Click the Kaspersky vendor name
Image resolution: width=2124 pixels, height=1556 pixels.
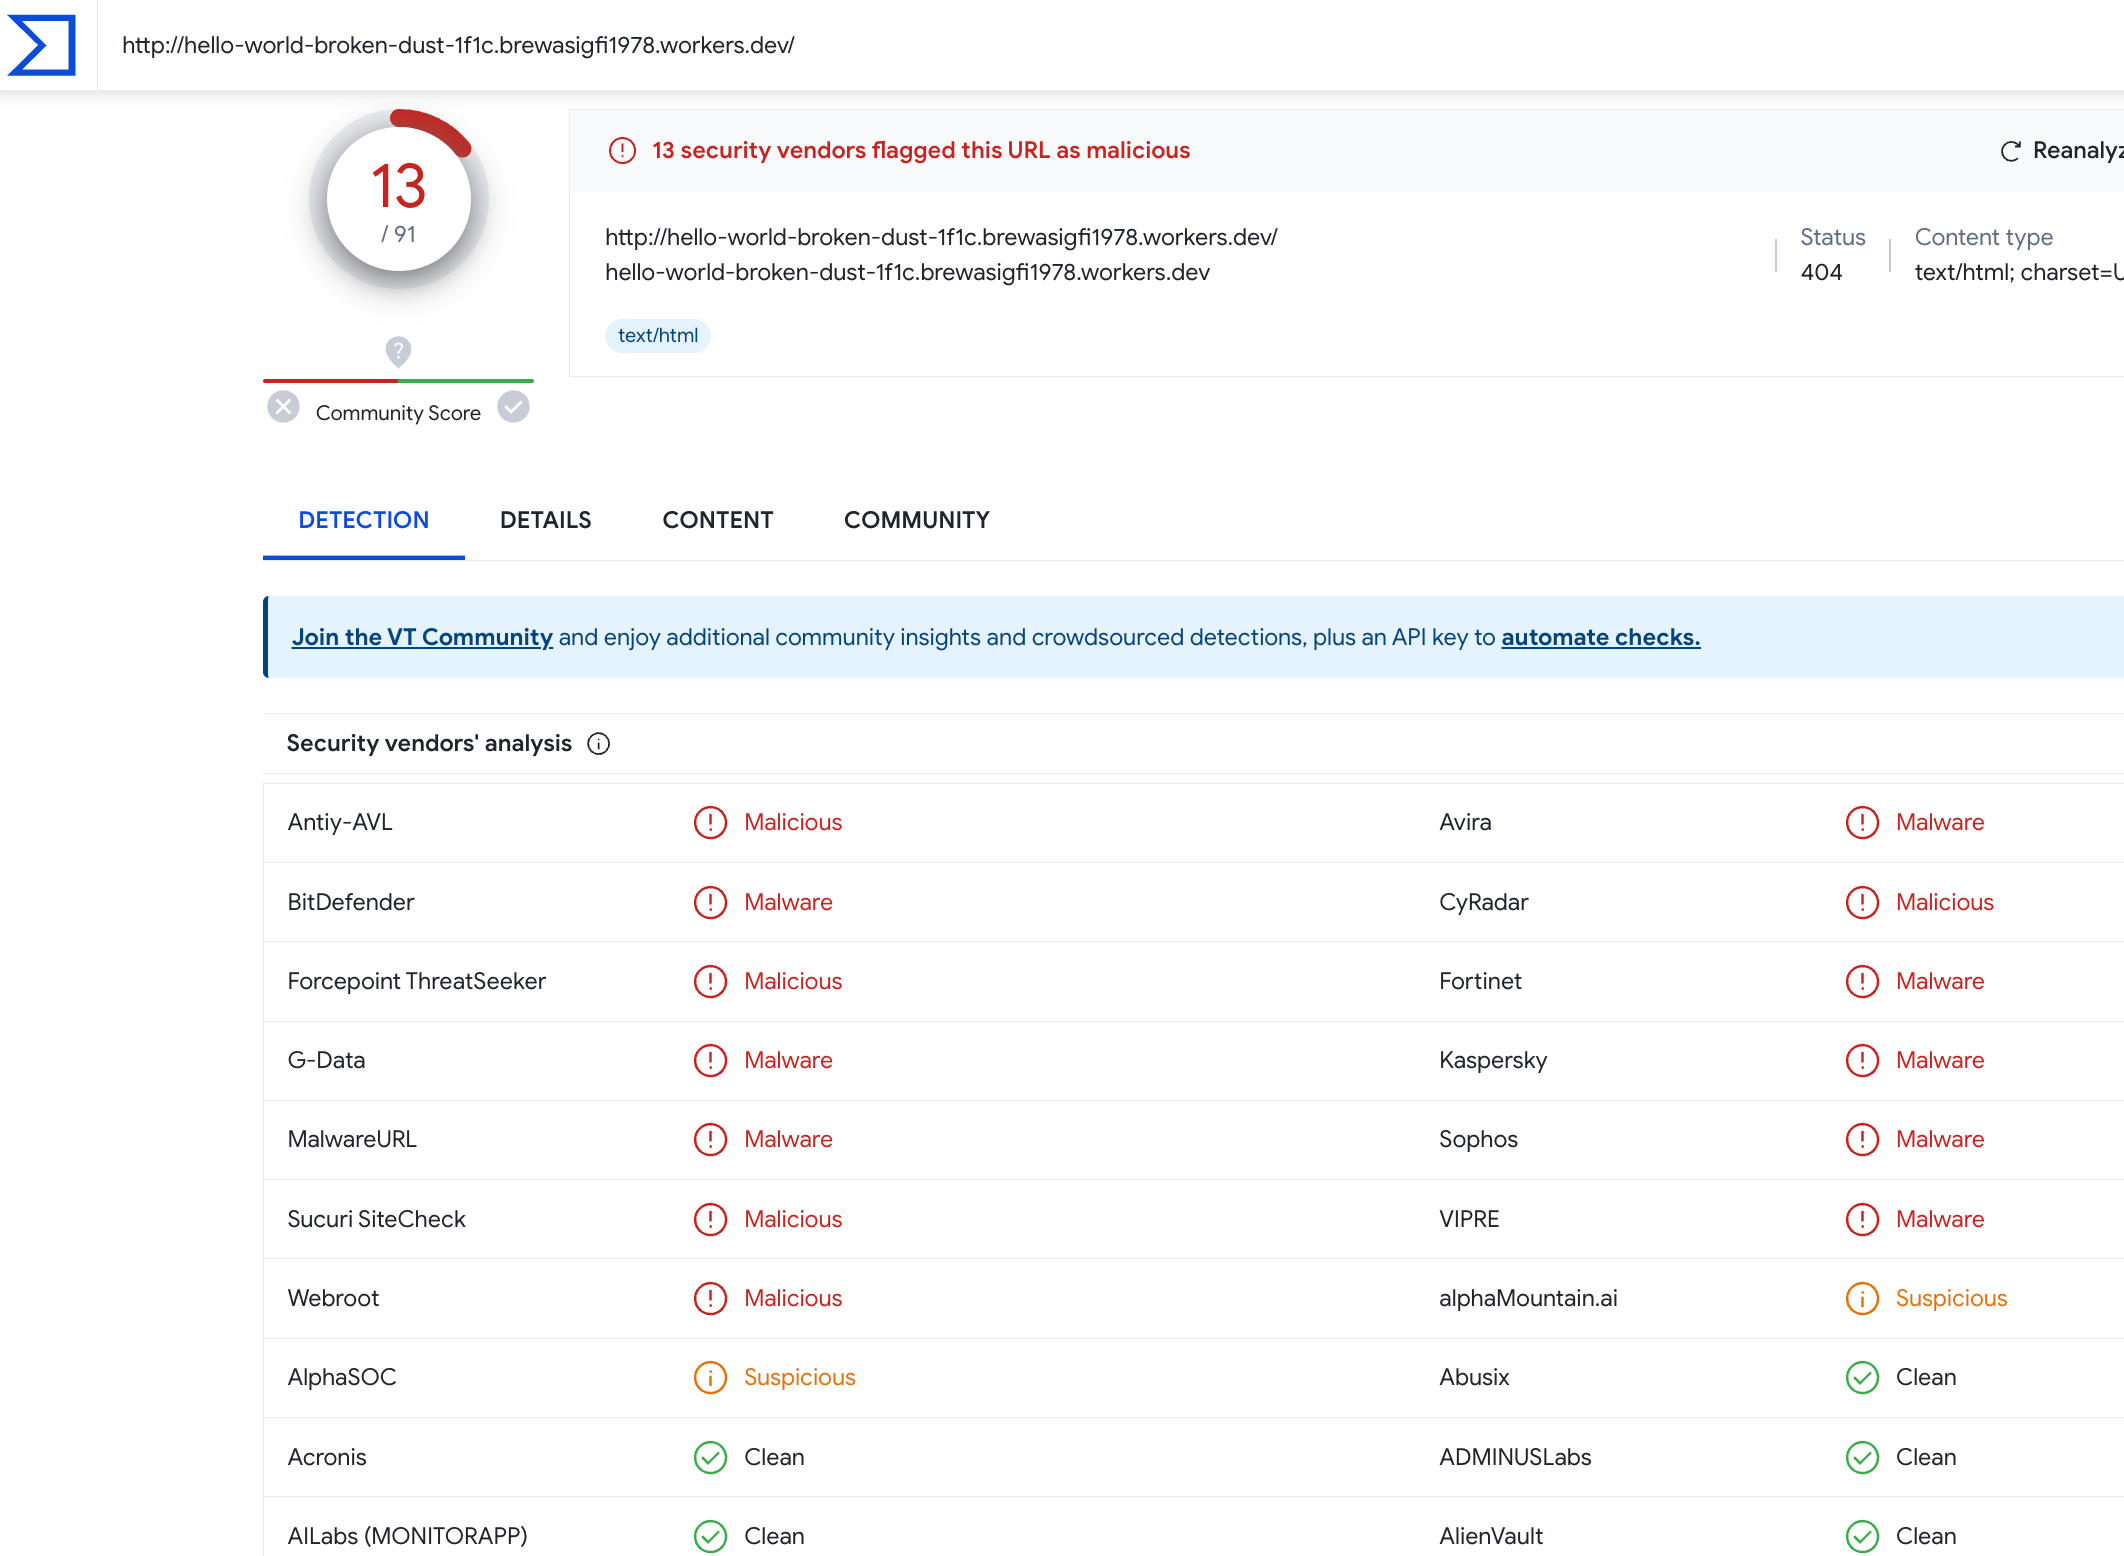(1493, 1060)
